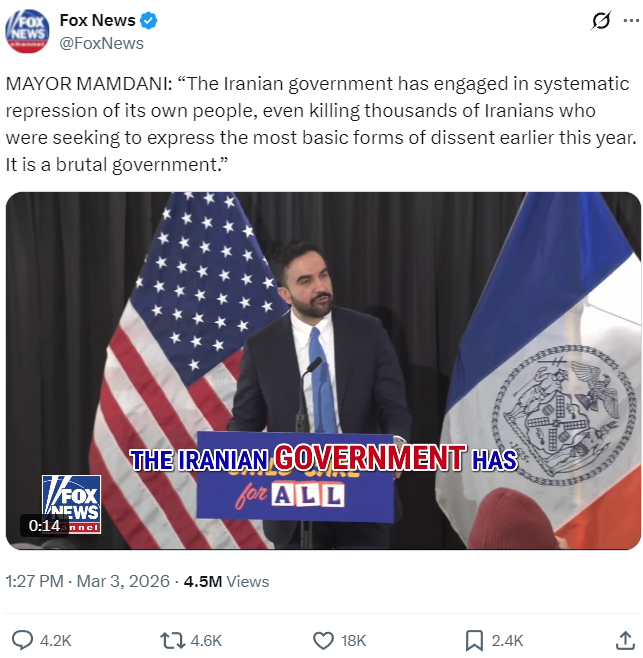
Task: Click the 4.2K reply count
Action: pyautogui.click(x=55, y=640)
